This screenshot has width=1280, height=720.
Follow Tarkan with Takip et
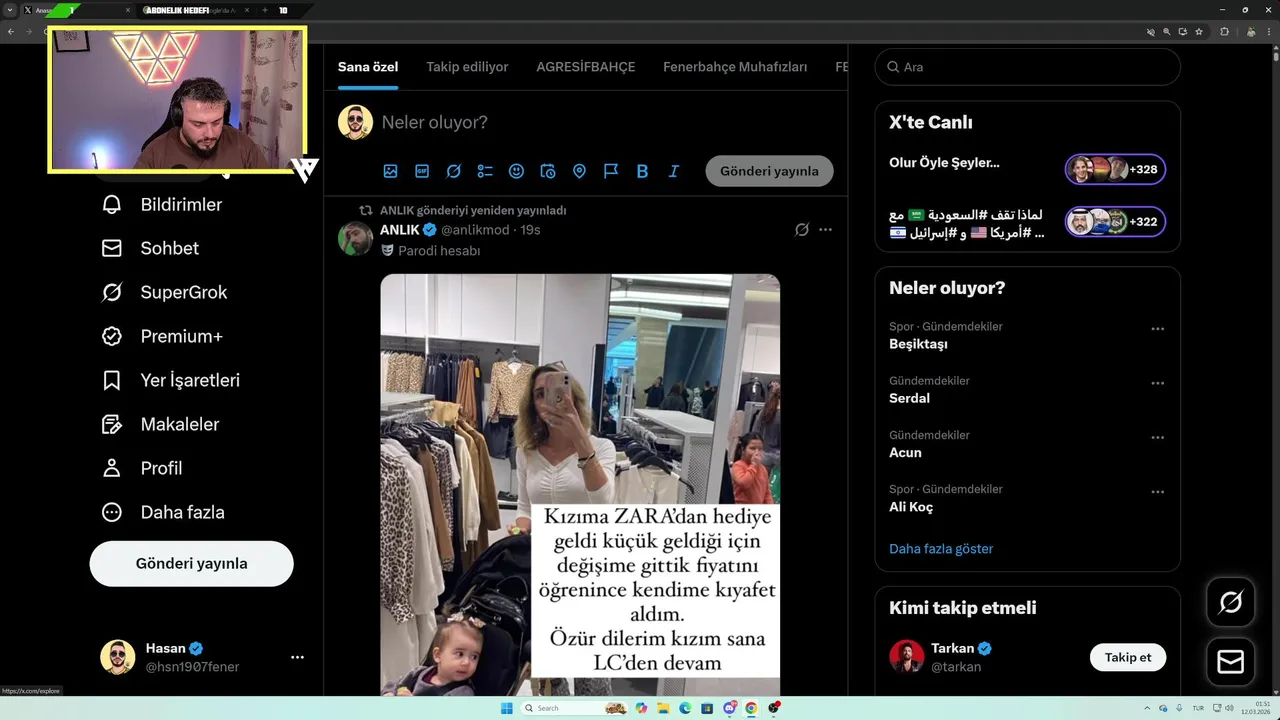[x=1128, y=657]
